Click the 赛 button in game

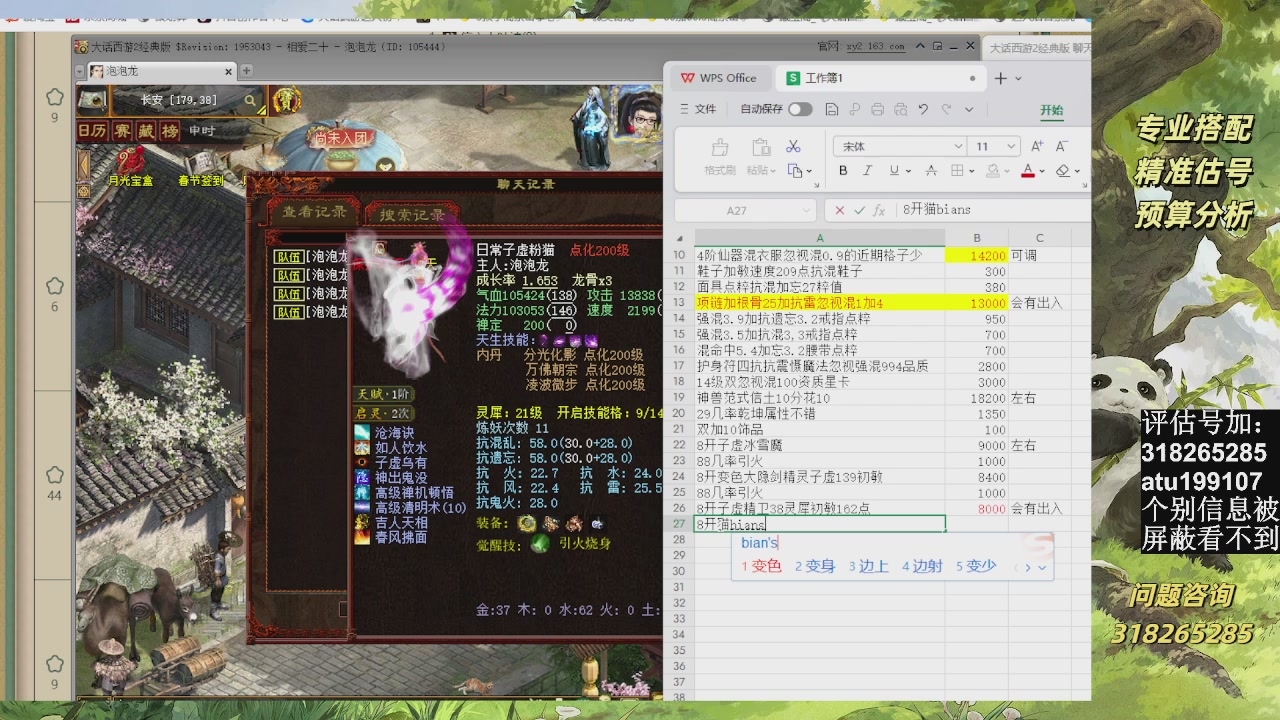tap(121, 131)
